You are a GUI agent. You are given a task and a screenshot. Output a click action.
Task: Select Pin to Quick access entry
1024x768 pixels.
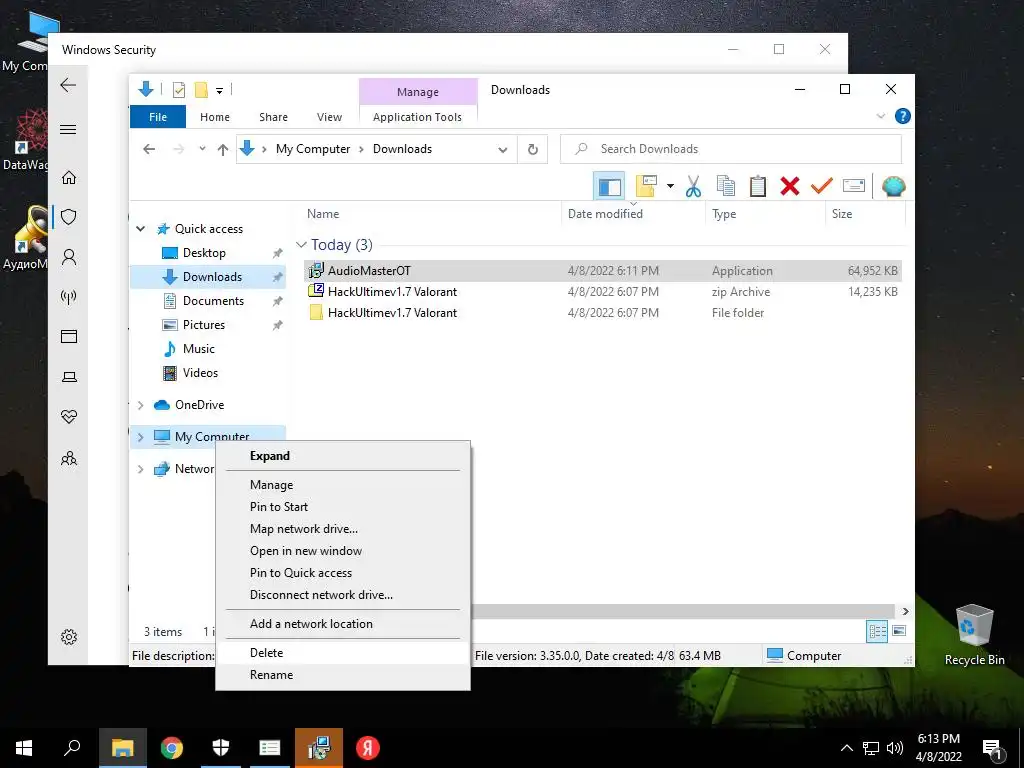coord(343,573)
